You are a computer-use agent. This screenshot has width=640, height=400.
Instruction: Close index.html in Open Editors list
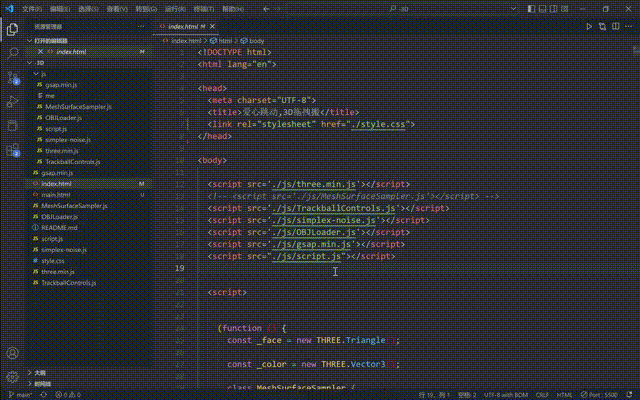pos(40,52)
